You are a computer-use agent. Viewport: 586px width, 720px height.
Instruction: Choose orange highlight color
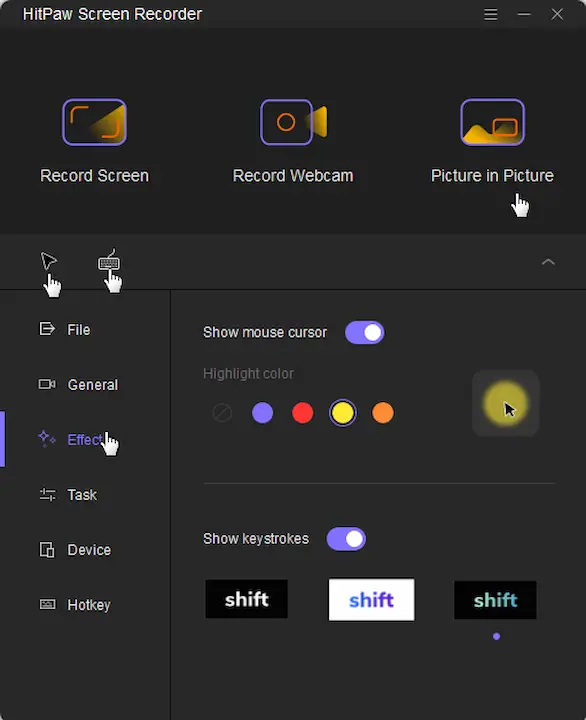pos(383,412)
